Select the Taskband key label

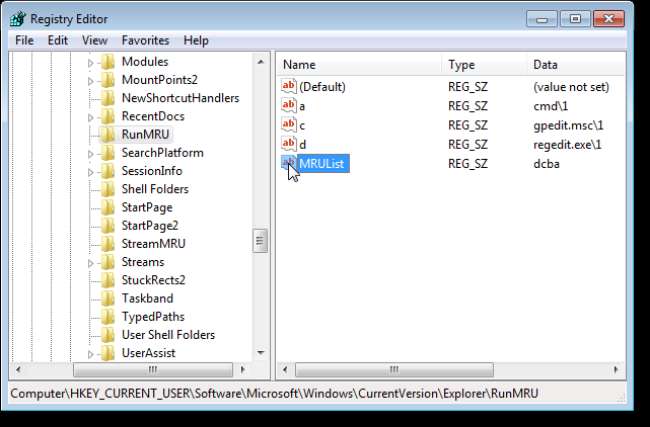147,298
